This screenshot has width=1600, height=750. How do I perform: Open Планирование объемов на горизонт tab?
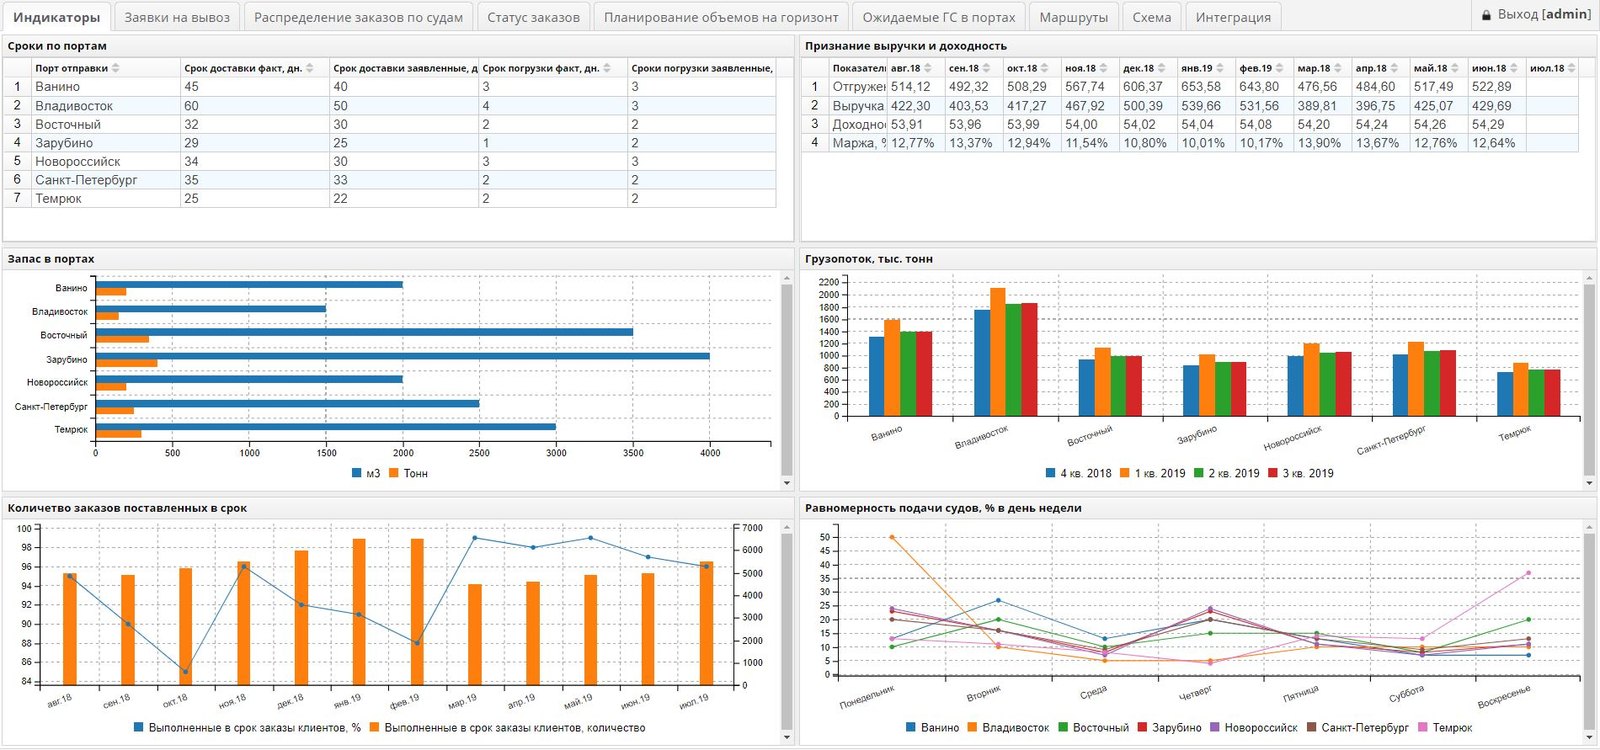point(721,17)
